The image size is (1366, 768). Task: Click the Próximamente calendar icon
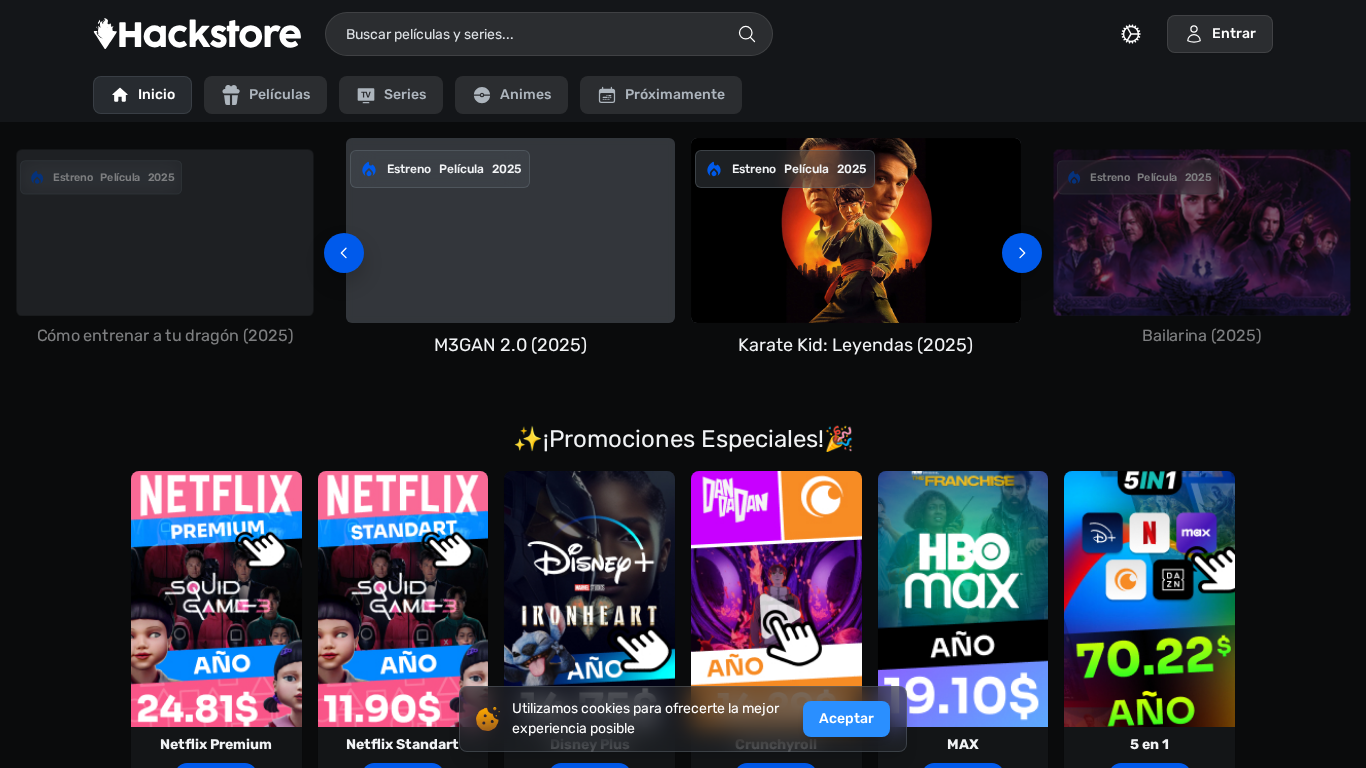pyautogui.click(x=607, y=95)
